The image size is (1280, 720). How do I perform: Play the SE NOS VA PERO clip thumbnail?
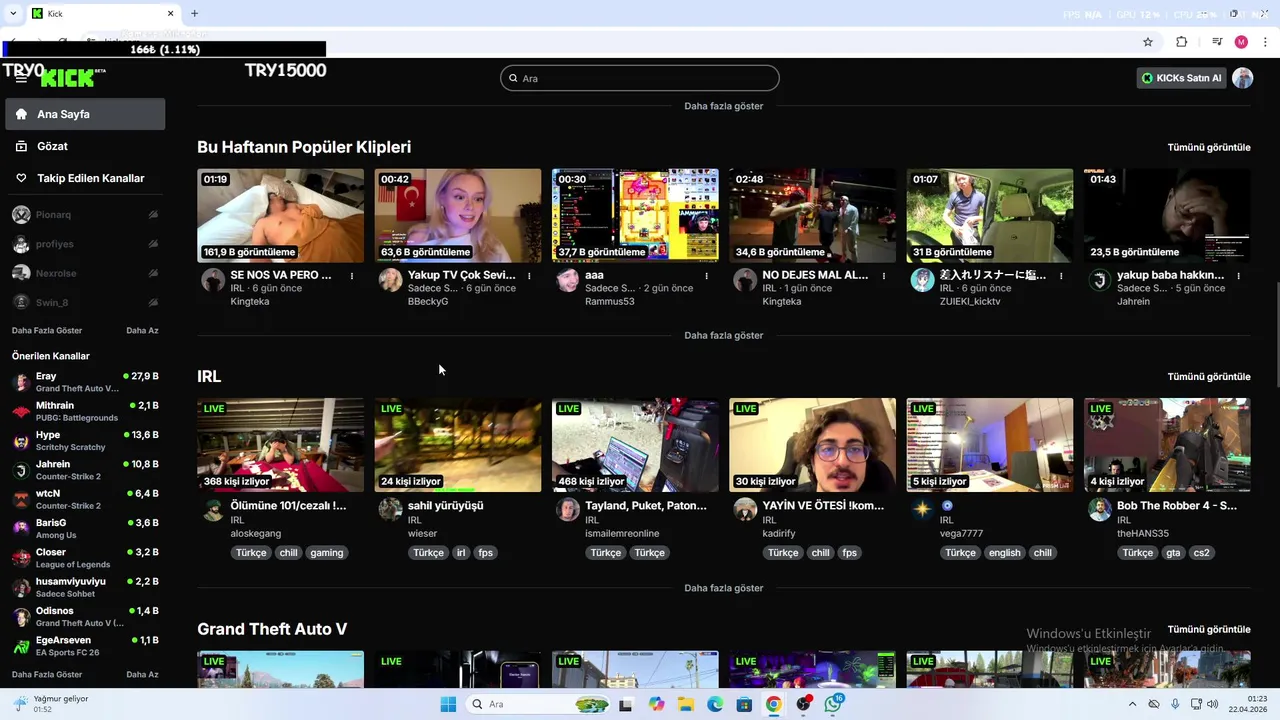tap(281, 215)
